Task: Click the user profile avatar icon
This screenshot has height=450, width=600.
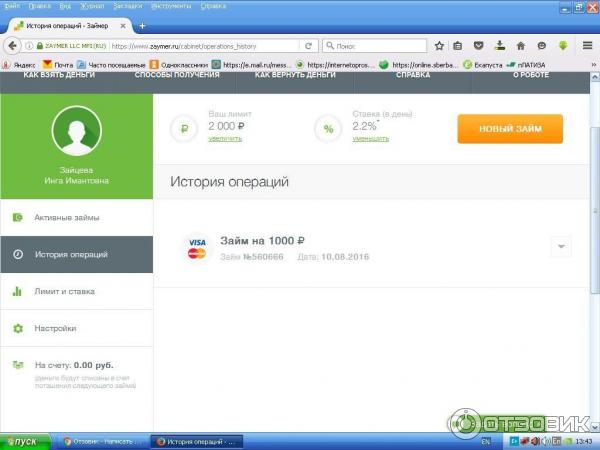Action: pyautogui.click(x=76, y=134)
